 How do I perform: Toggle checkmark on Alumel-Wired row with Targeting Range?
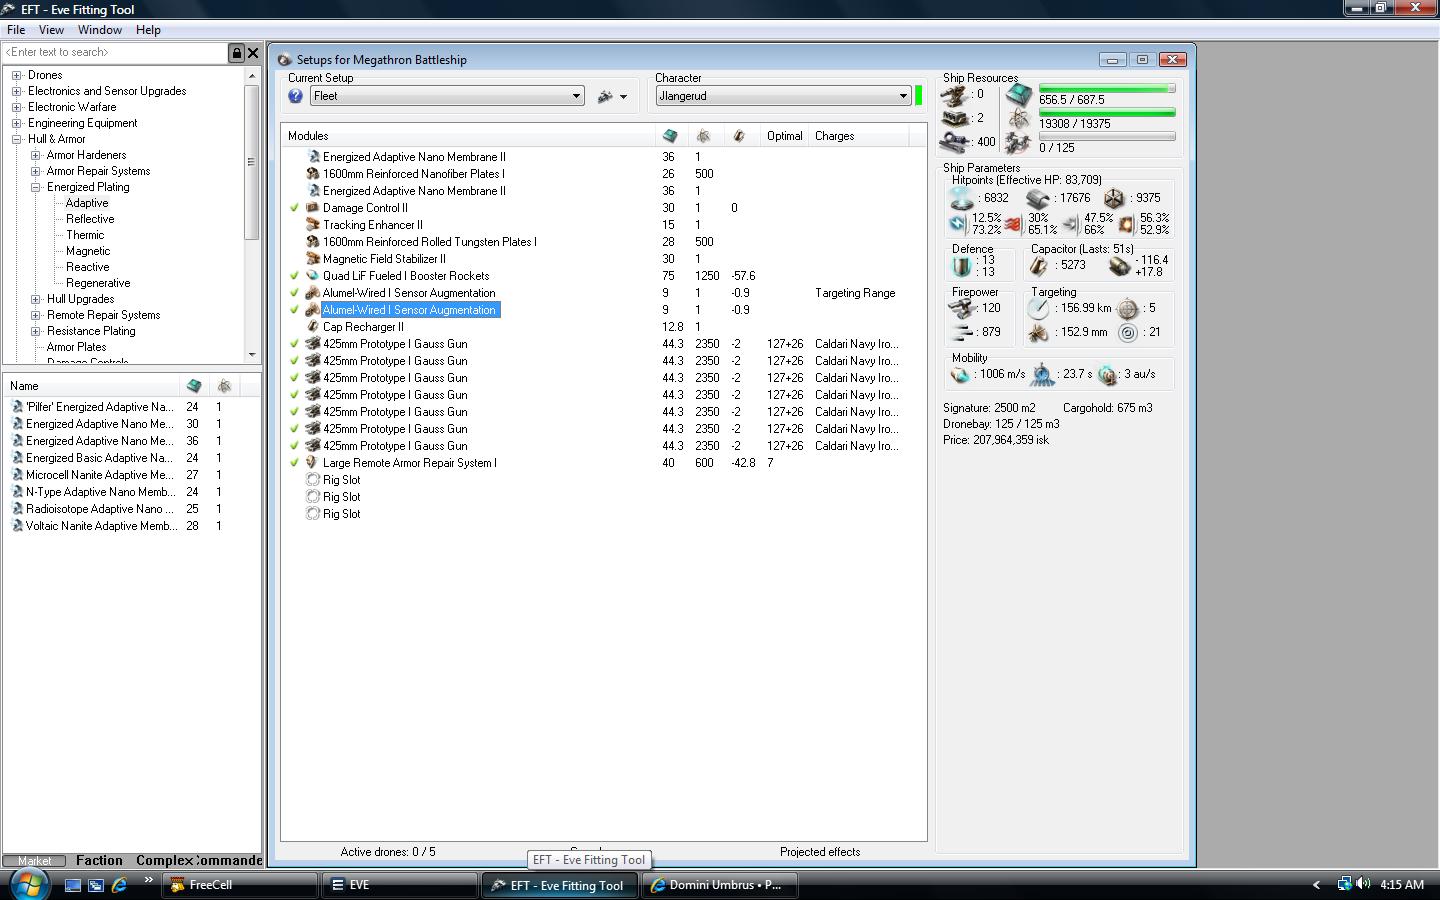(294, 293)
